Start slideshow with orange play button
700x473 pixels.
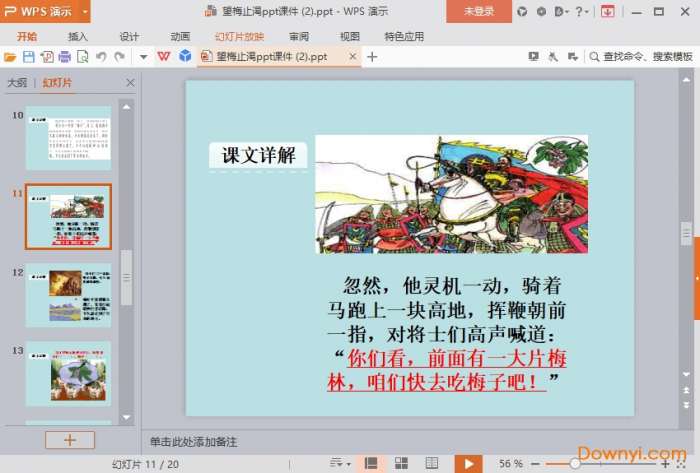(468, 464)
